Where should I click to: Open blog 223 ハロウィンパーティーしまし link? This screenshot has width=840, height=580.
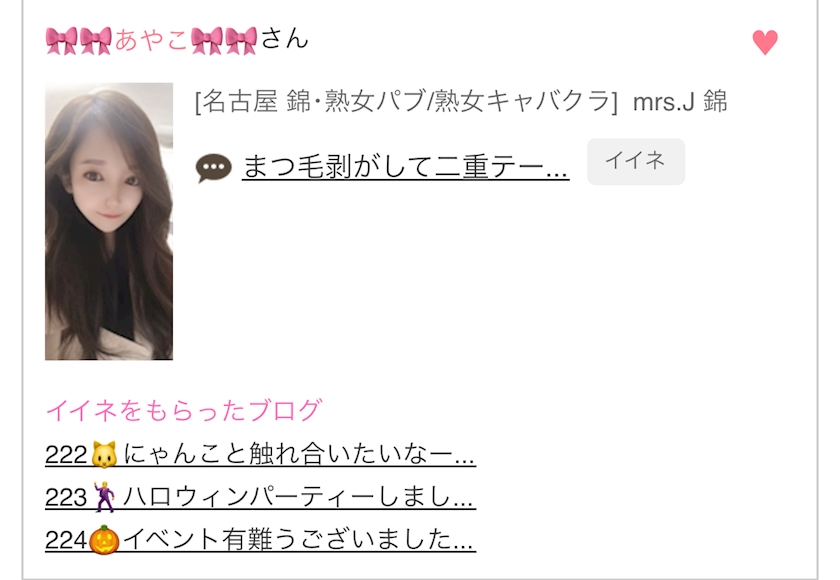pyautogui.click(x=260, y=497)
